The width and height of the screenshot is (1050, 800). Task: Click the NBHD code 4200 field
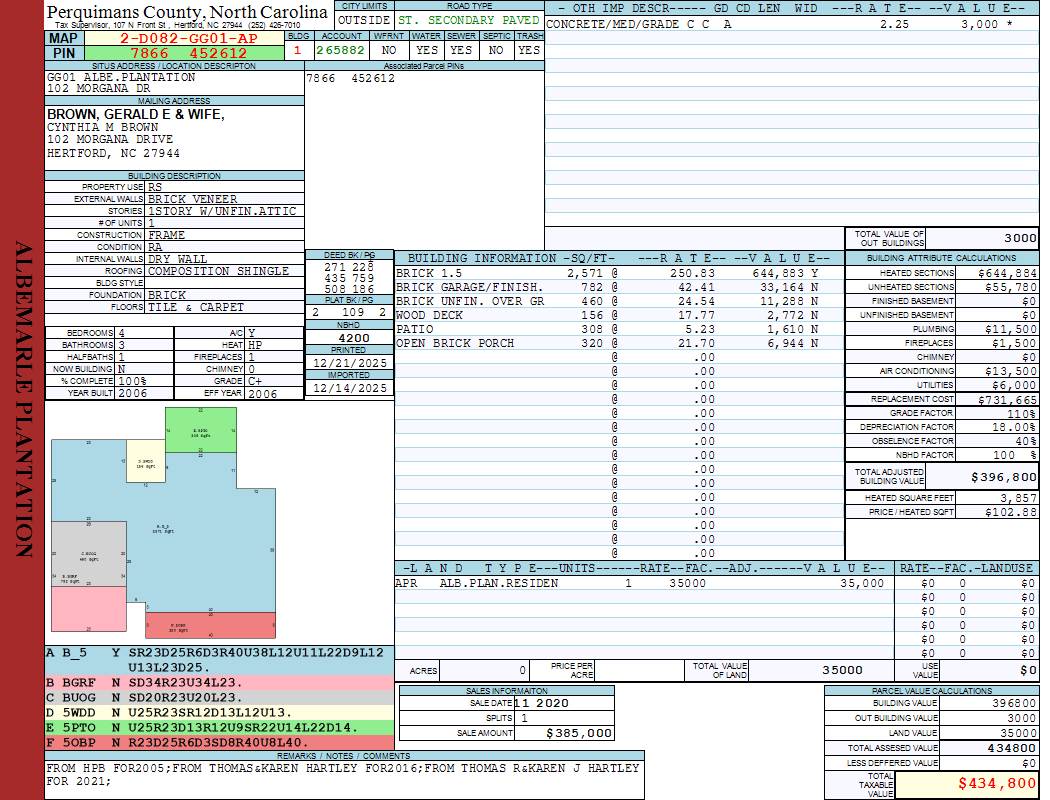[350, 339]
